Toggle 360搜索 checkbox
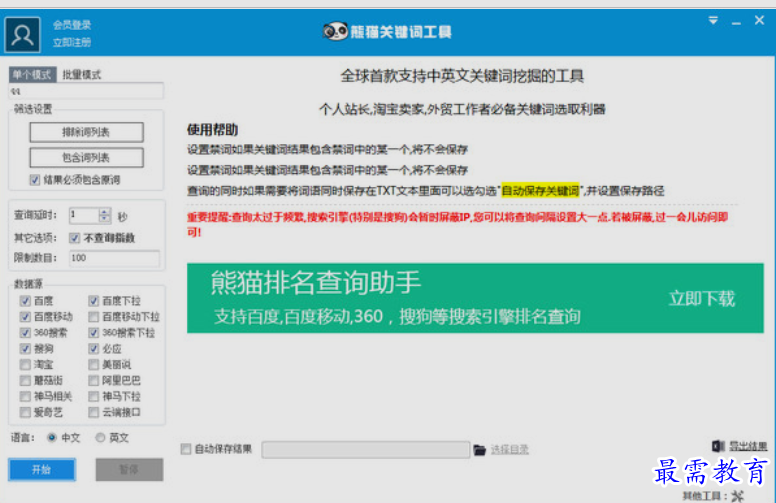This screenshot has height=503, width=776. 25,332
